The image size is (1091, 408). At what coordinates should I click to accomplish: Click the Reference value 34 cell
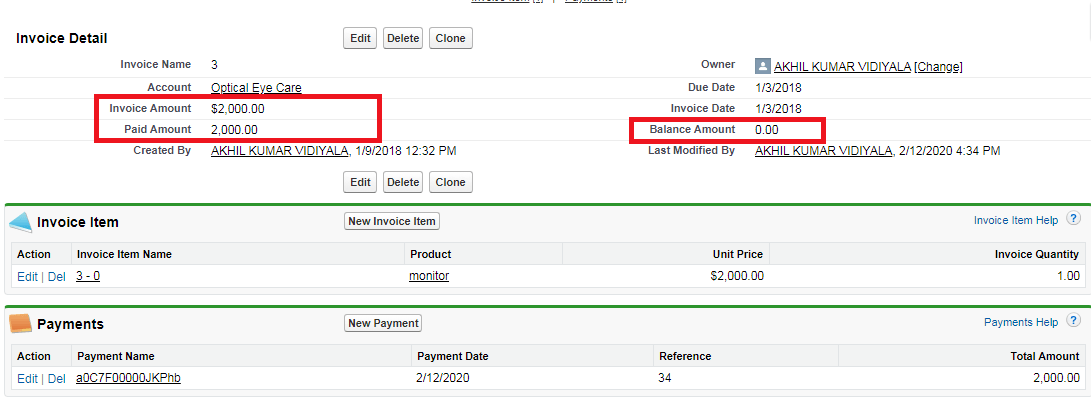[x=664, y=378]
